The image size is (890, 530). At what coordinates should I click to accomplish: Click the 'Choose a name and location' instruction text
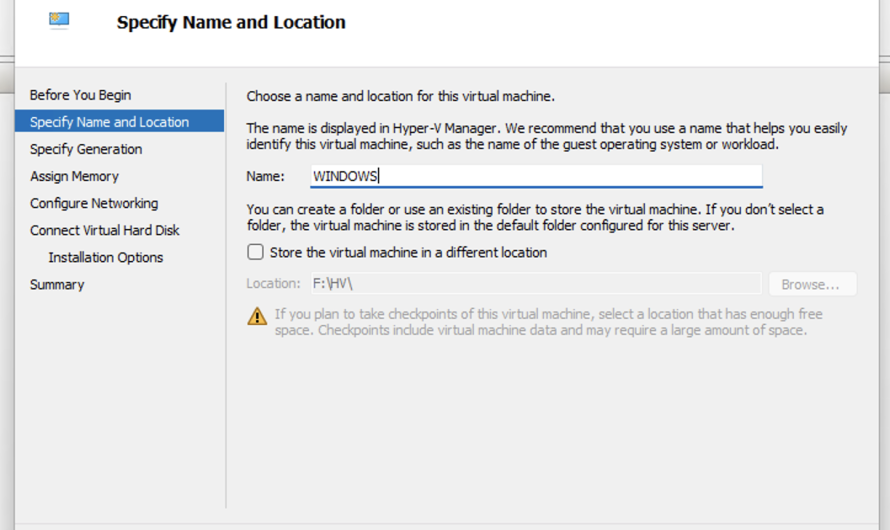pos(400,97)
